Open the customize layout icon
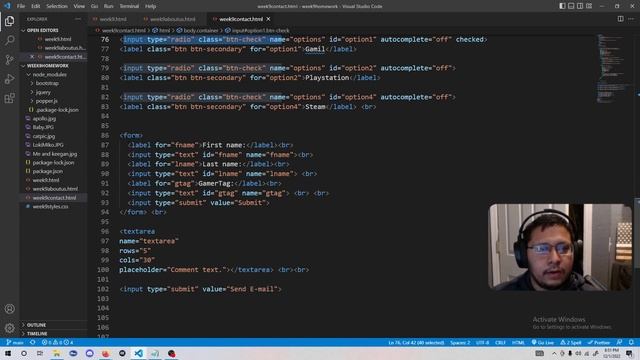The height and width of the screenshot is (360, 640). [x=589, y=6]
